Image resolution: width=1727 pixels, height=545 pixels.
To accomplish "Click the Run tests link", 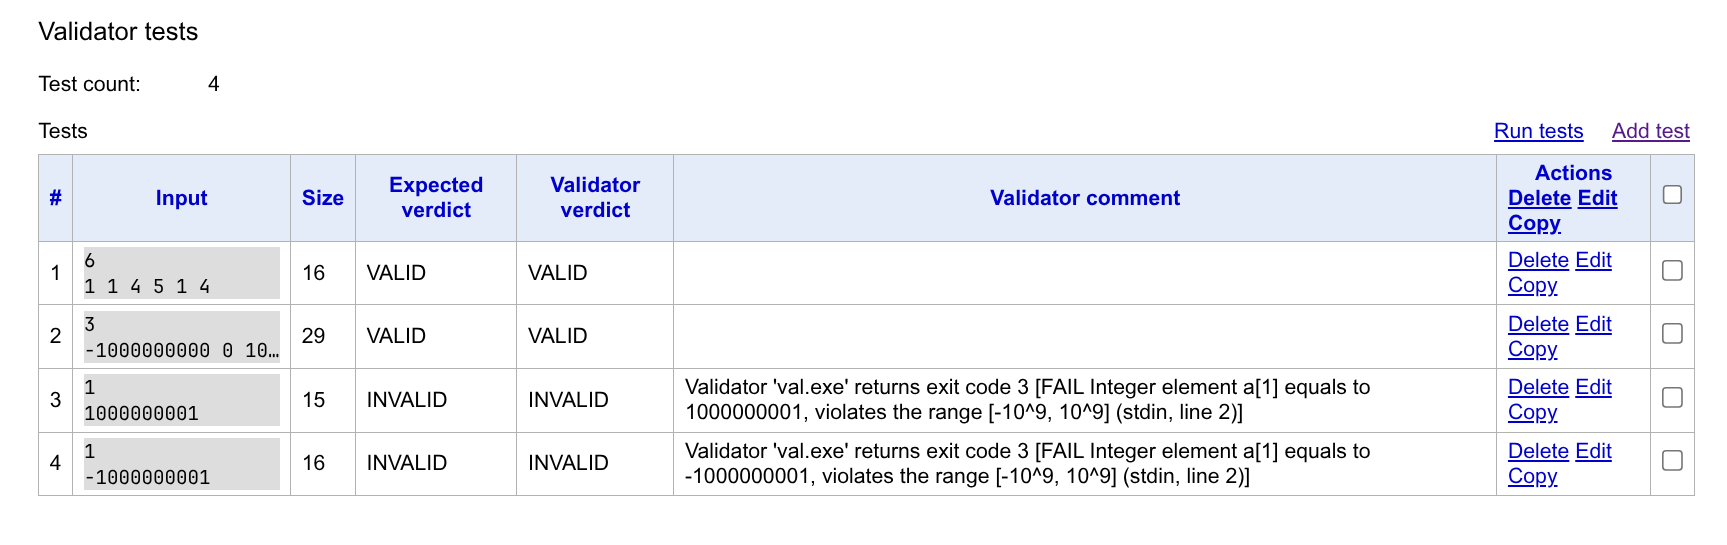I will 1538,131.
